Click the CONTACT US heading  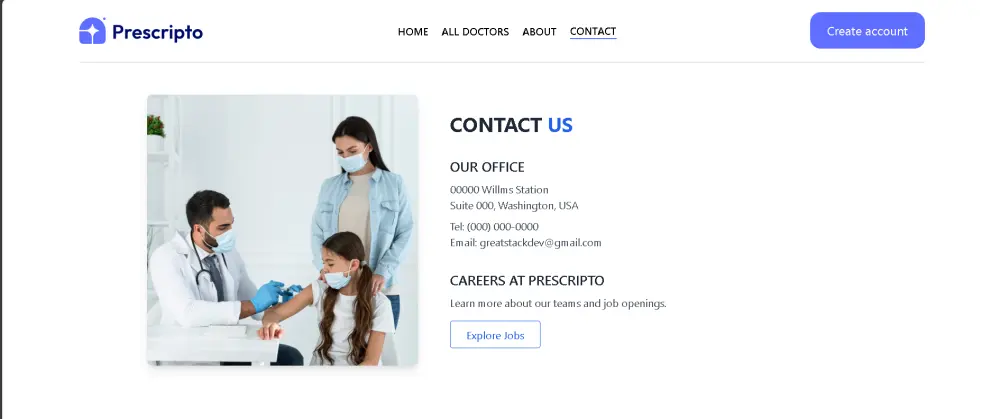click(x=511, y=125)
